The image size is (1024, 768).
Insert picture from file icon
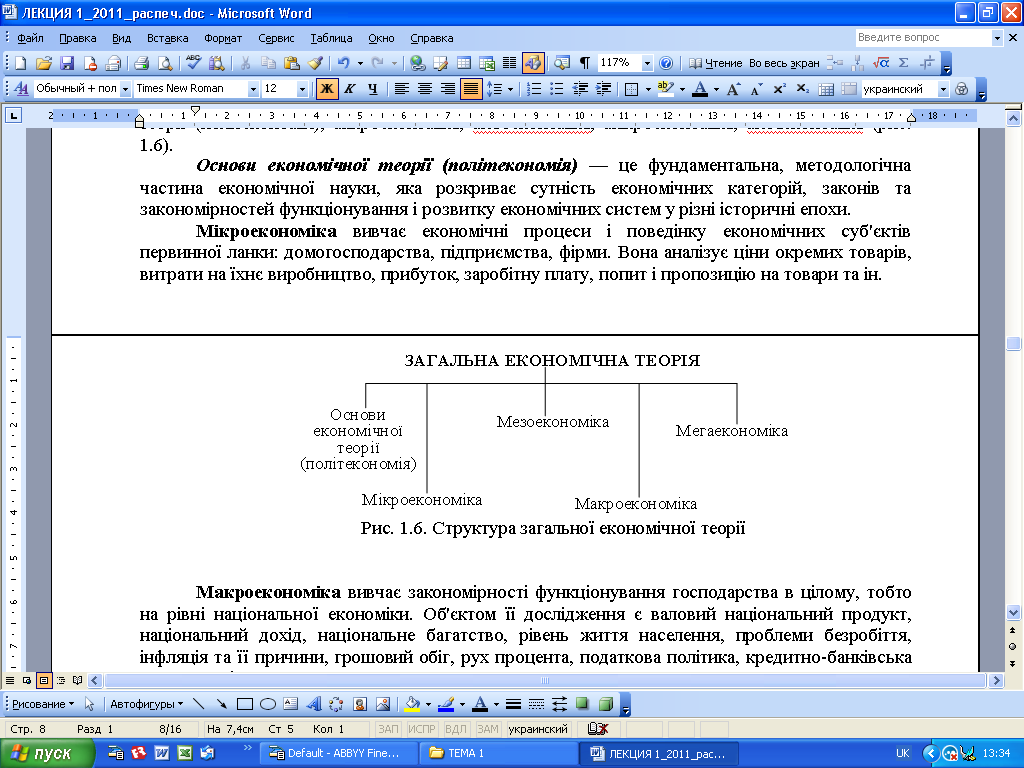click(383, 704)
